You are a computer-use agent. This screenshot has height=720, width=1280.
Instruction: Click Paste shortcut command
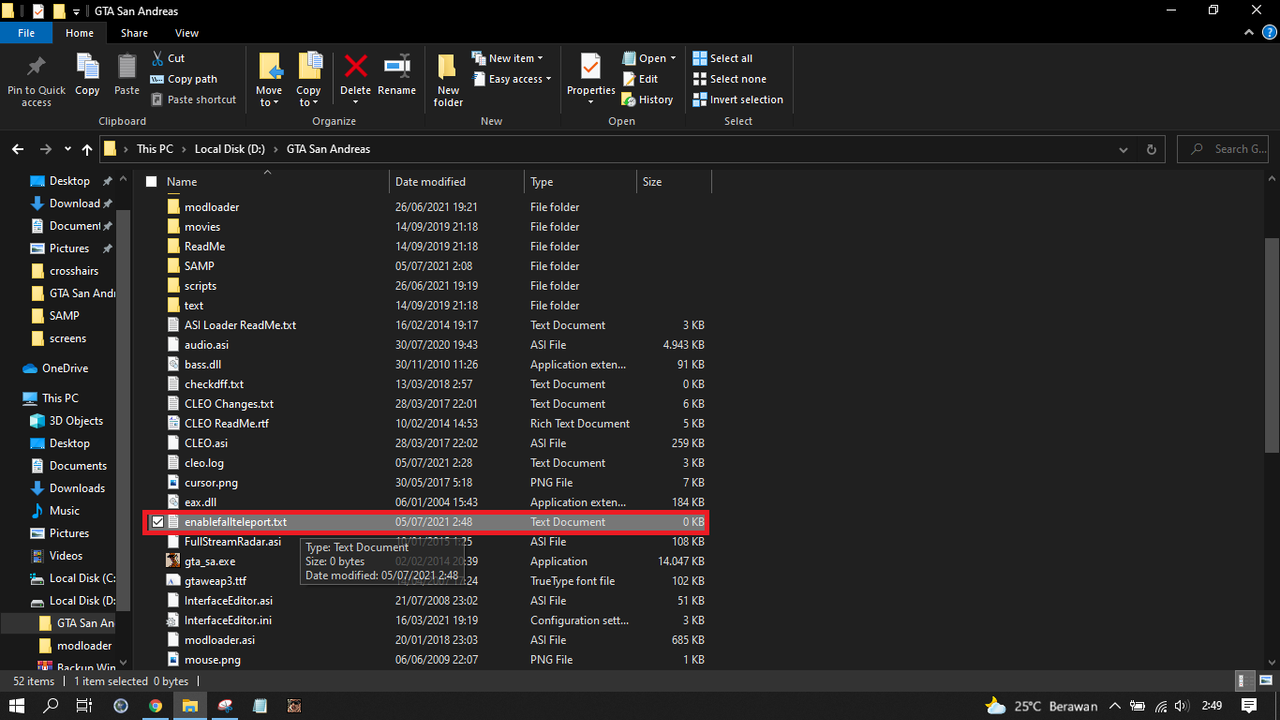194,100
